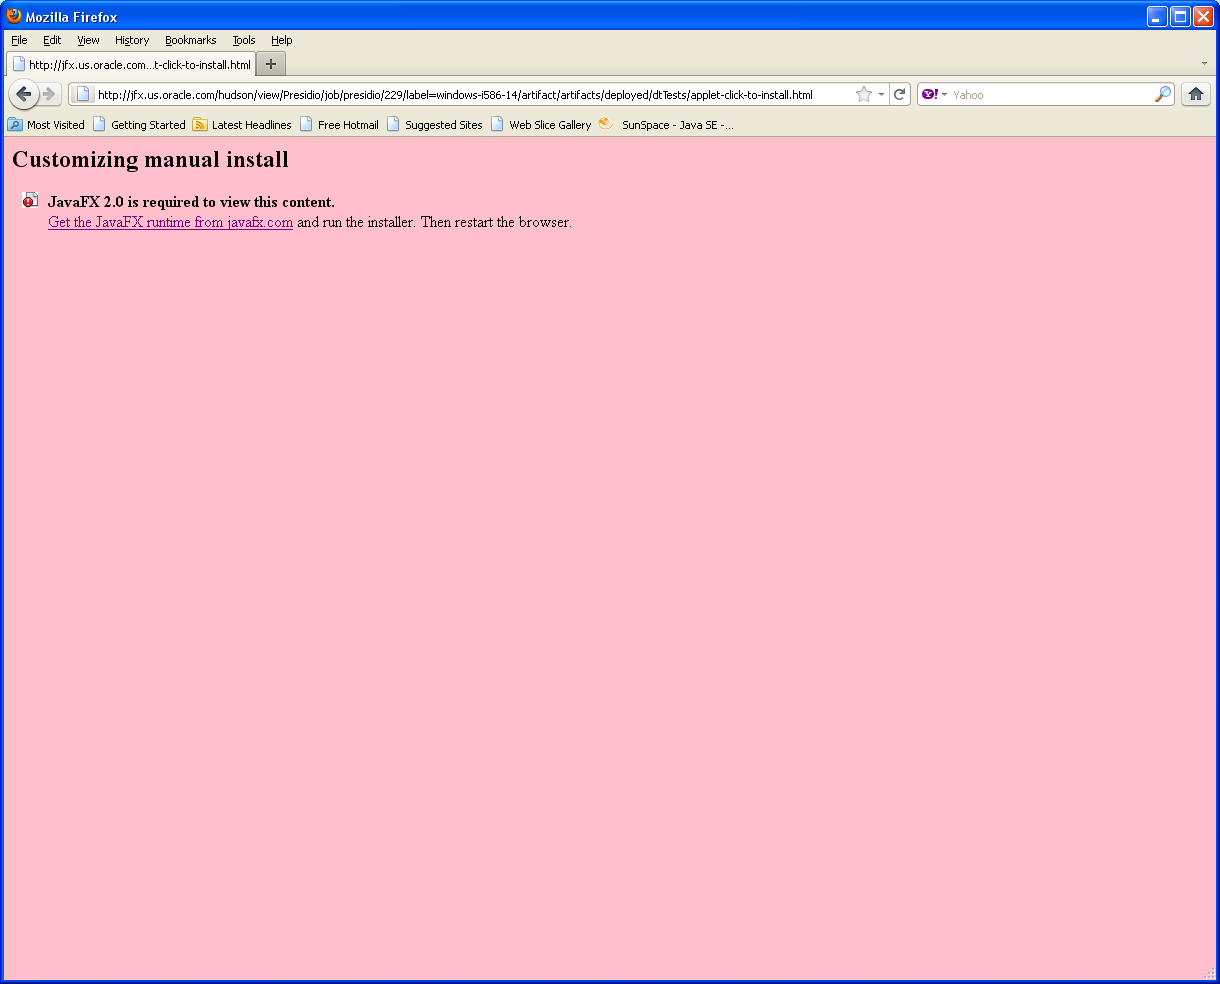The width and height of the screenshot is (1220, 984).
Task: Go to home page with Home button
Action: [1196, 94]
